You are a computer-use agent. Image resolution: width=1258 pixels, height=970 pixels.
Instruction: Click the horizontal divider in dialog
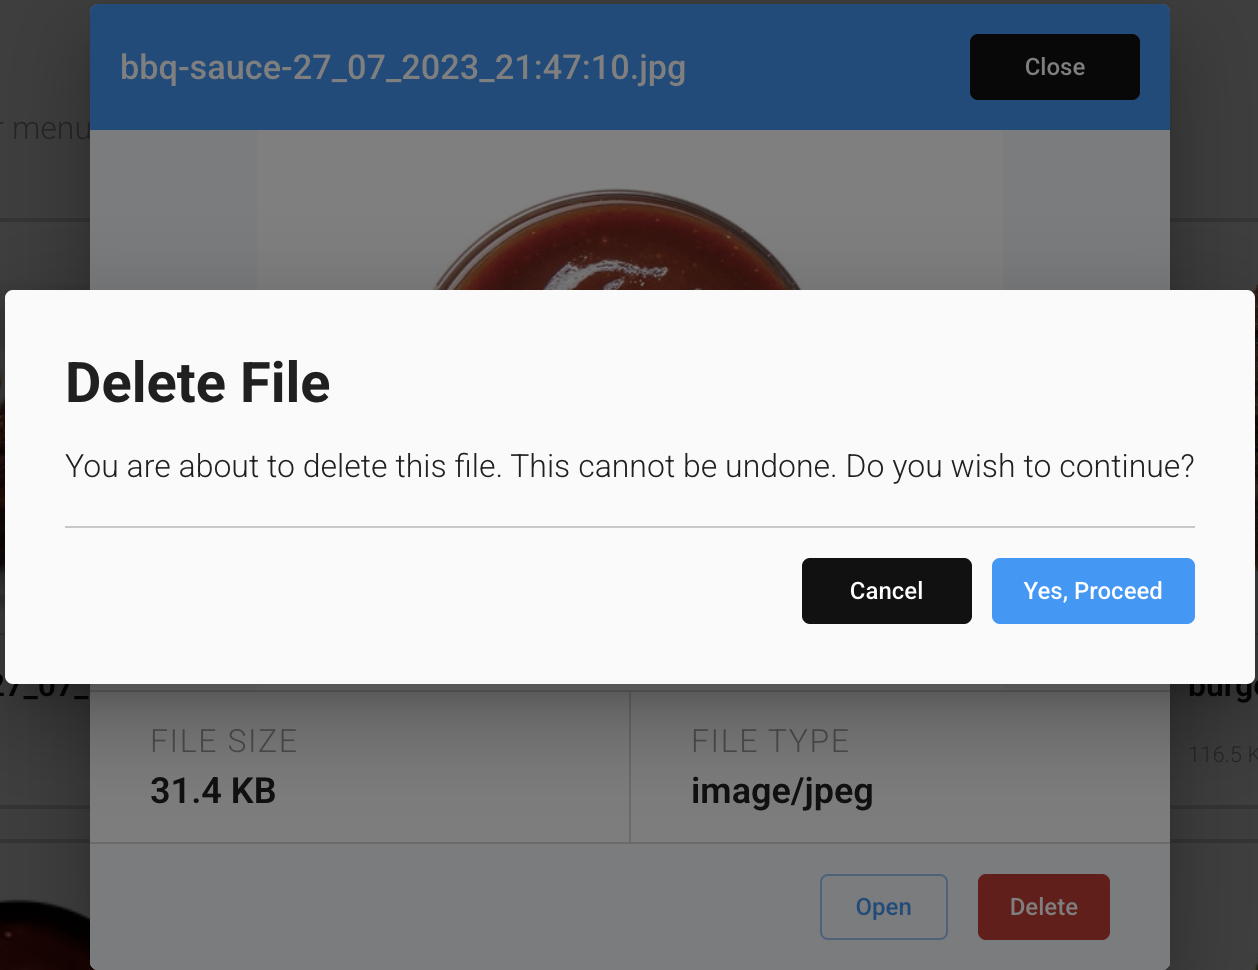click(x=630, y=526)
